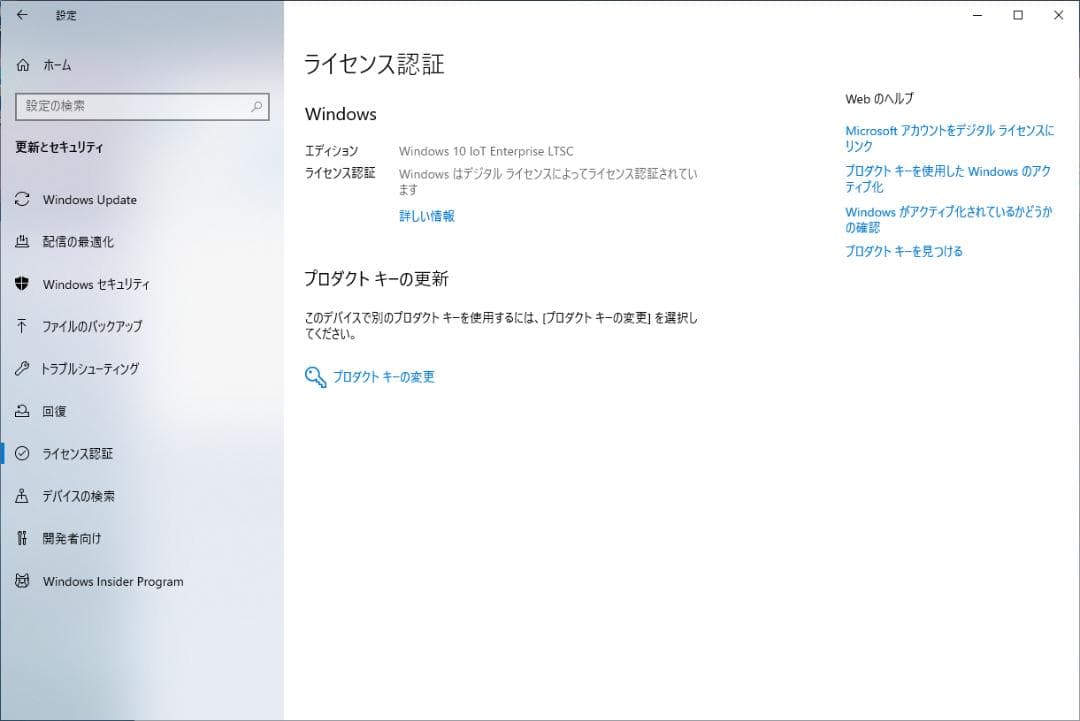The image size is (1080, 721).
Task: Open Windows がアクティブ化されているかどうかの確認 link
Action: [948, 219]
